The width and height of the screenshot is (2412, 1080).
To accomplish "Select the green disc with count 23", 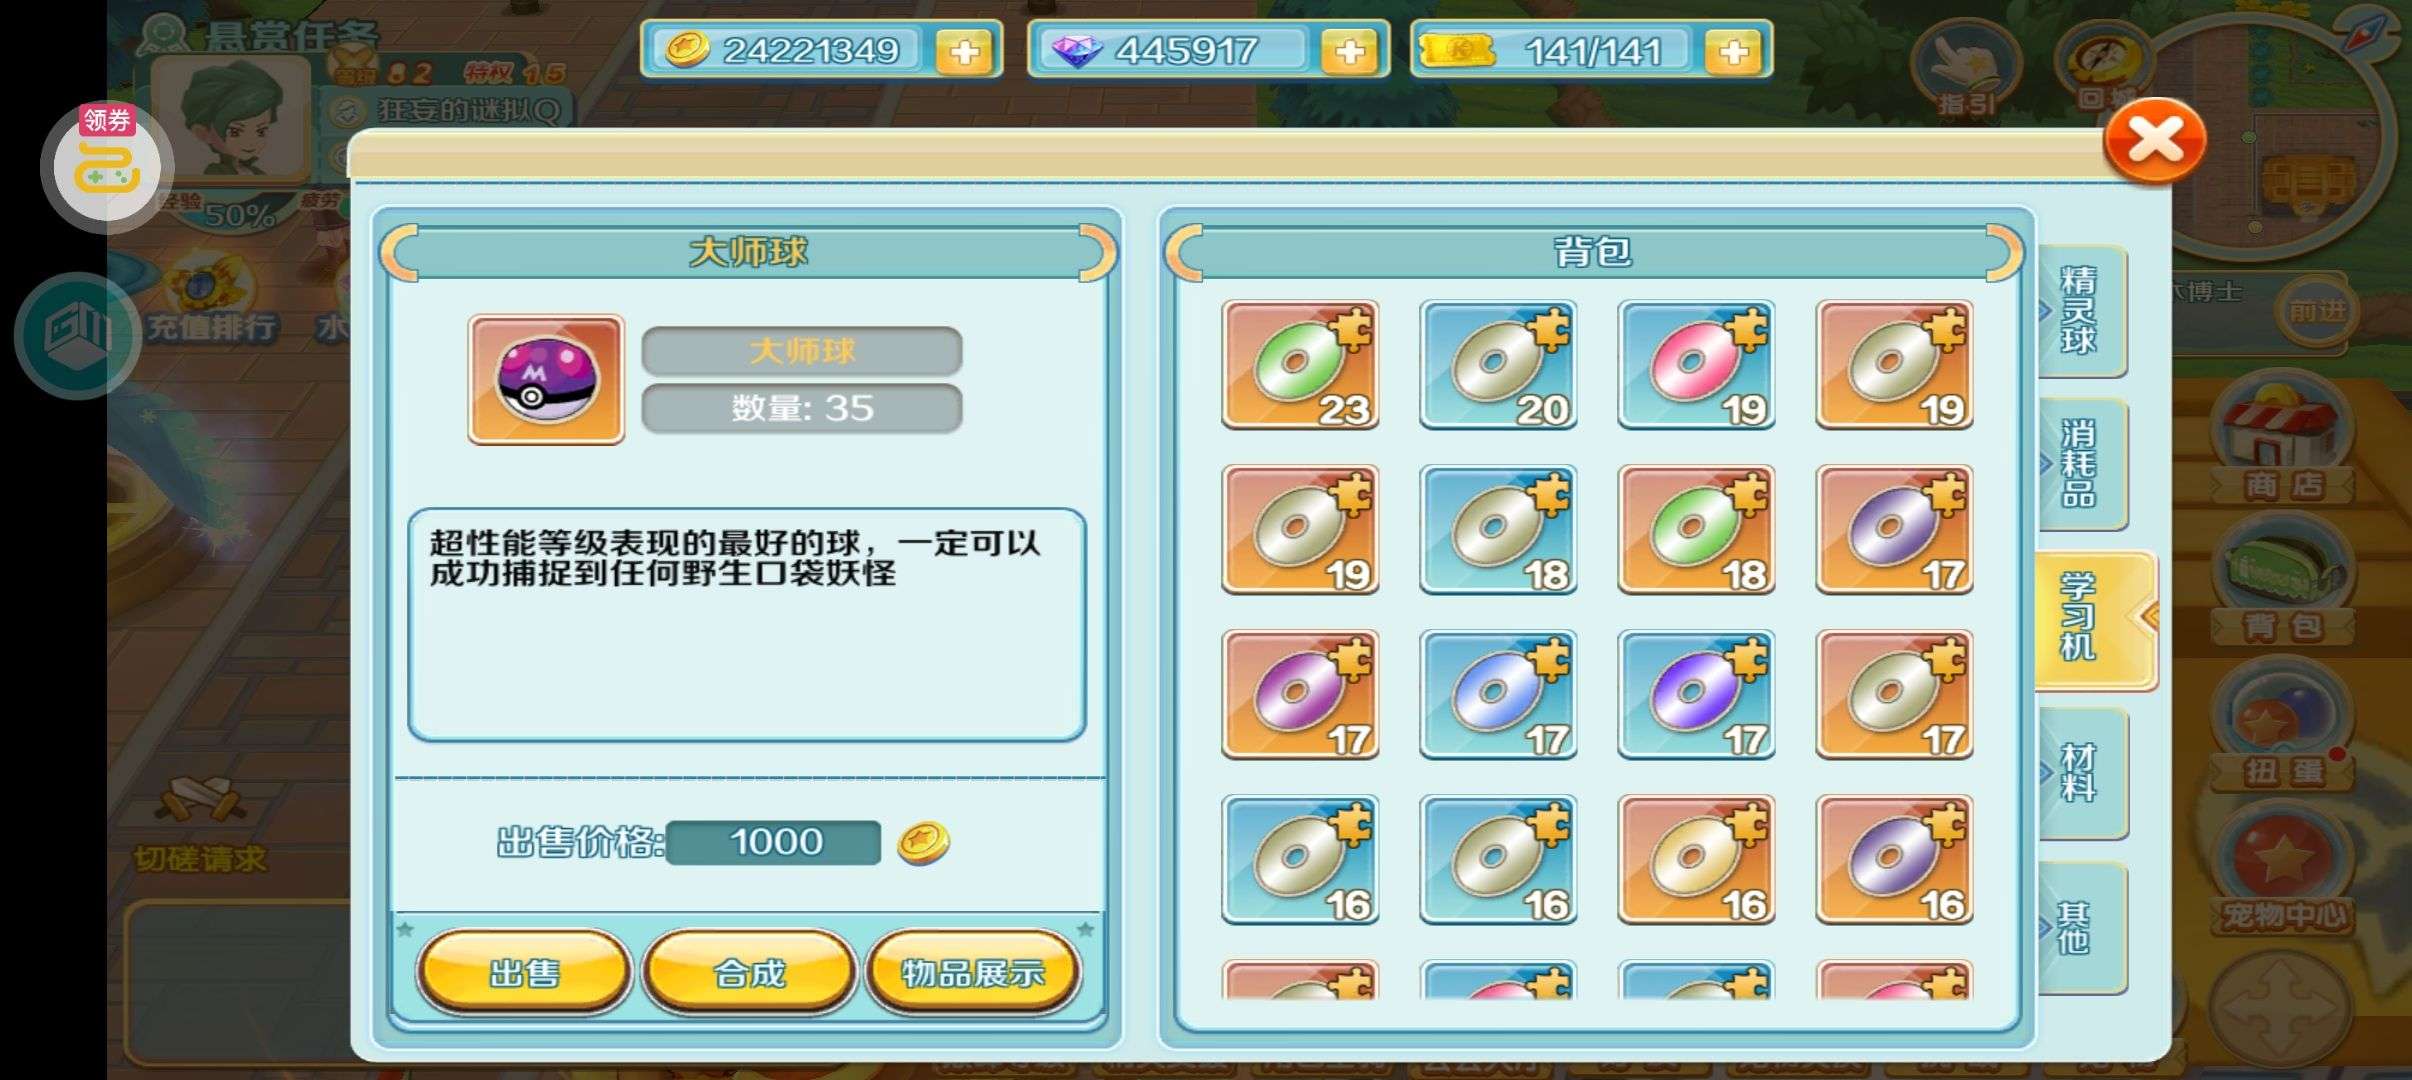I will coord(1300,365).
